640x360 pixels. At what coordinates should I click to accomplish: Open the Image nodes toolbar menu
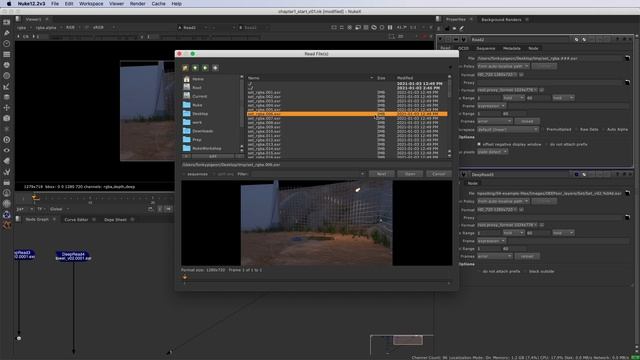(x=7, y=22)
